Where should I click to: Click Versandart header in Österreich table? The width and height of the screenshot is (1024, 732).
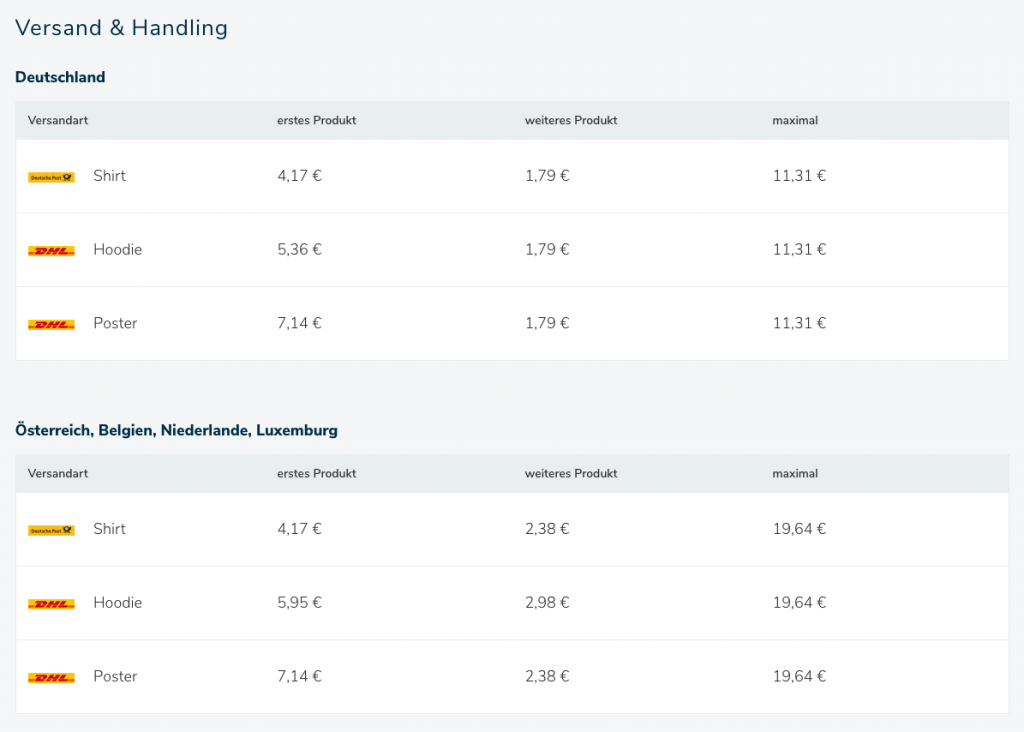57,473
